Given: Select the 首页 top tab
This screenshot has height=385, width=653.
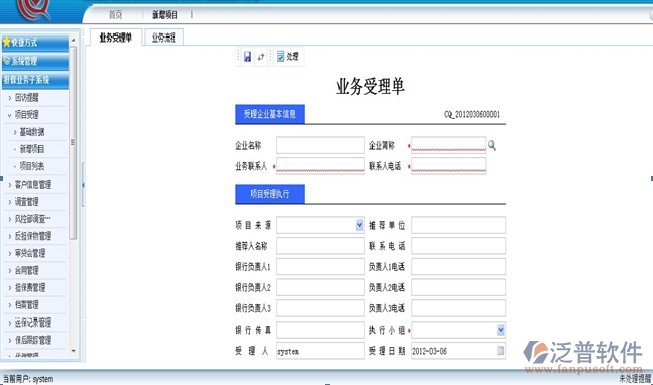Looking at the screenshot, I should point(116,15).
